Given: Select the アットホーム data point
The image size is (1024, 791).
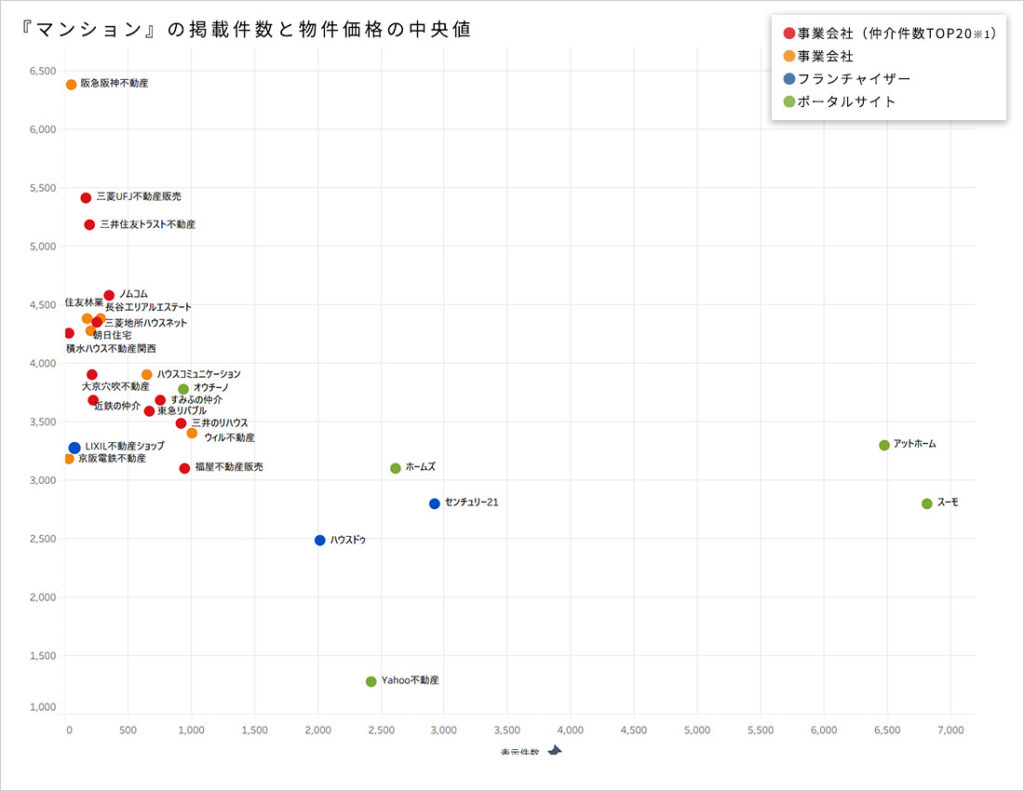Looking at the screenshot, I should coord(884,445).
